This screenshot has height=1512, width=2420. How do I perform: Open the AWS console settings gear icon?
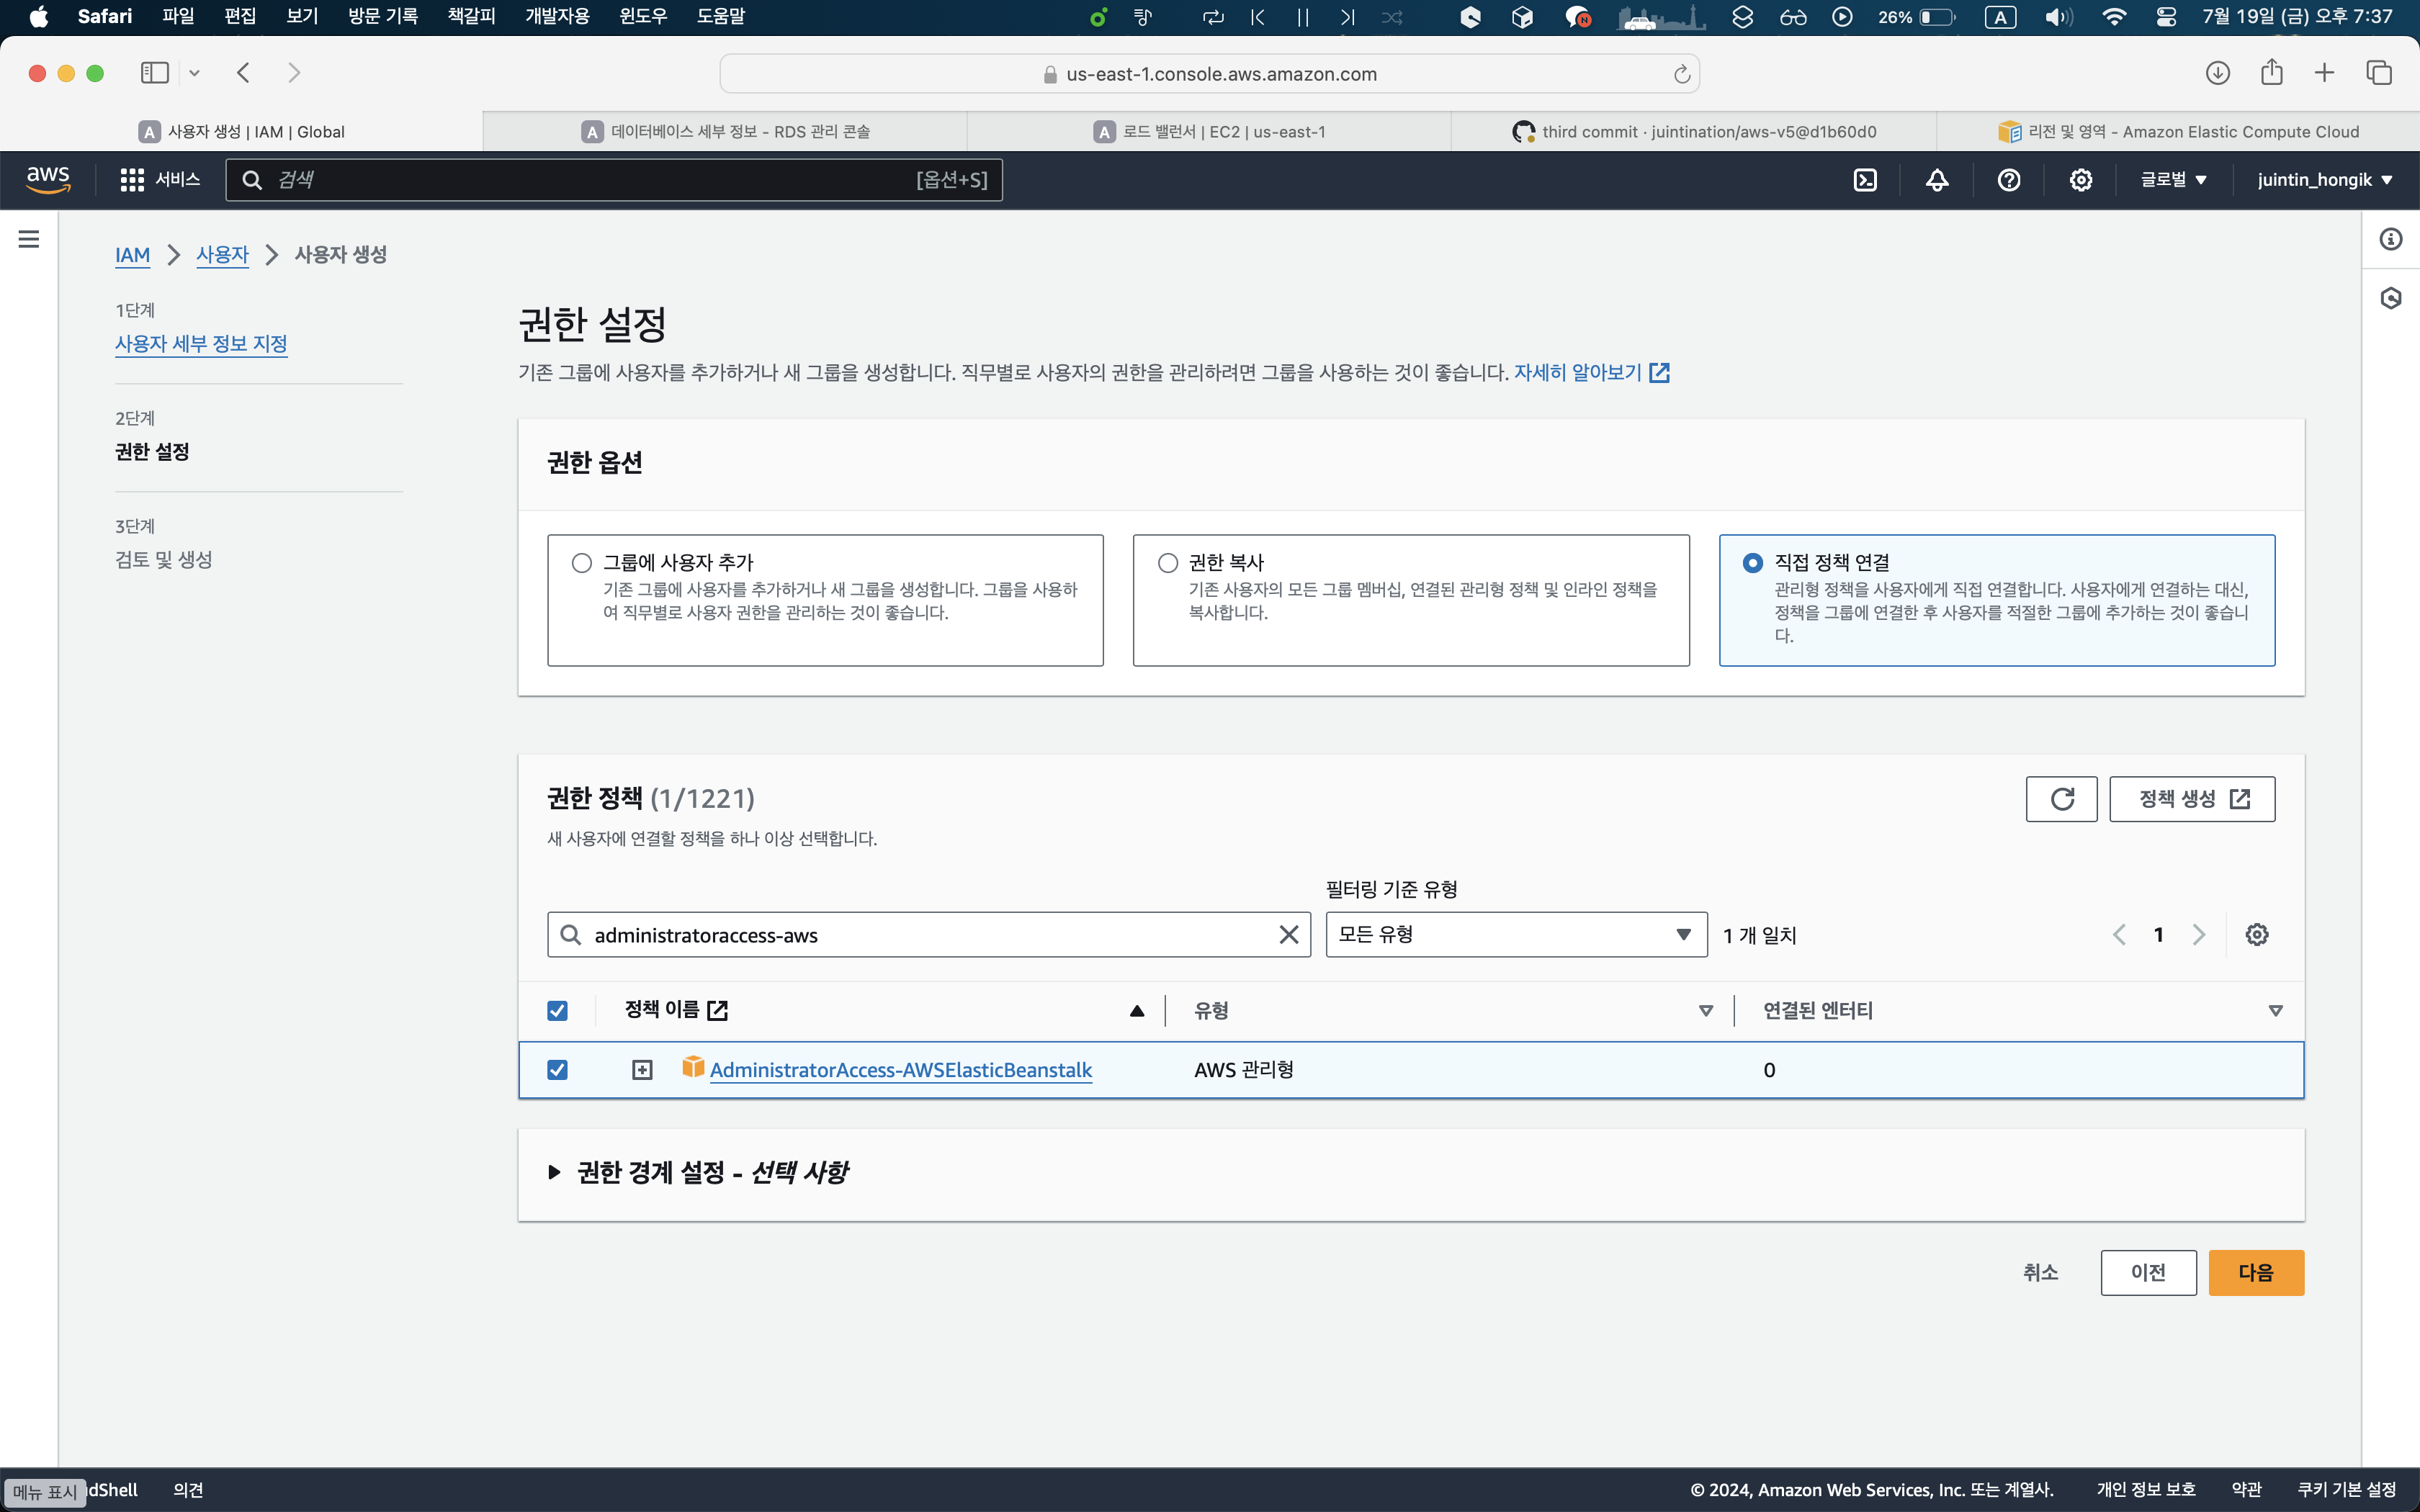point(2081,180)
